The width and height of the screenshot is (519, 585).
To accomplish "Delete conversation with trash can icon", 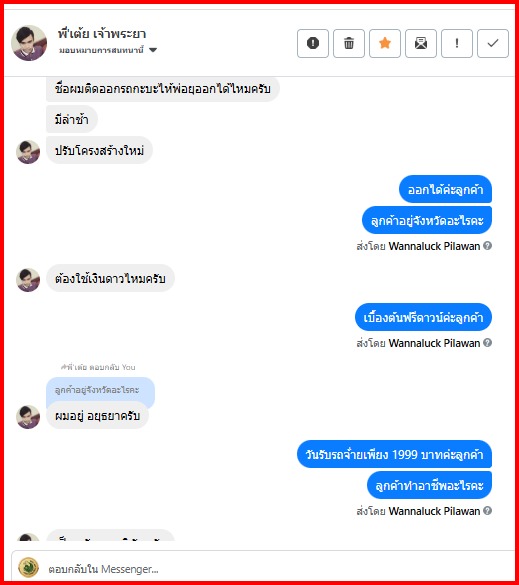I will (x=348, y=43).
